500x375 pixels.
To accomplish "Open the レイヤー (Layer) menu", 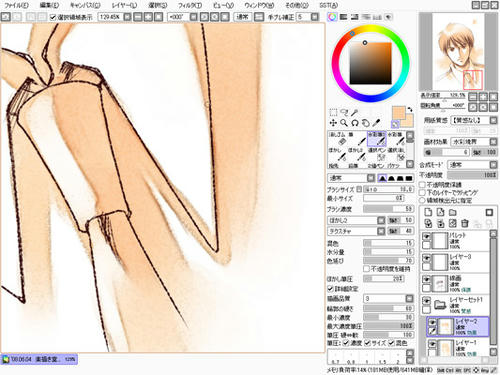I will click(124, 5).
